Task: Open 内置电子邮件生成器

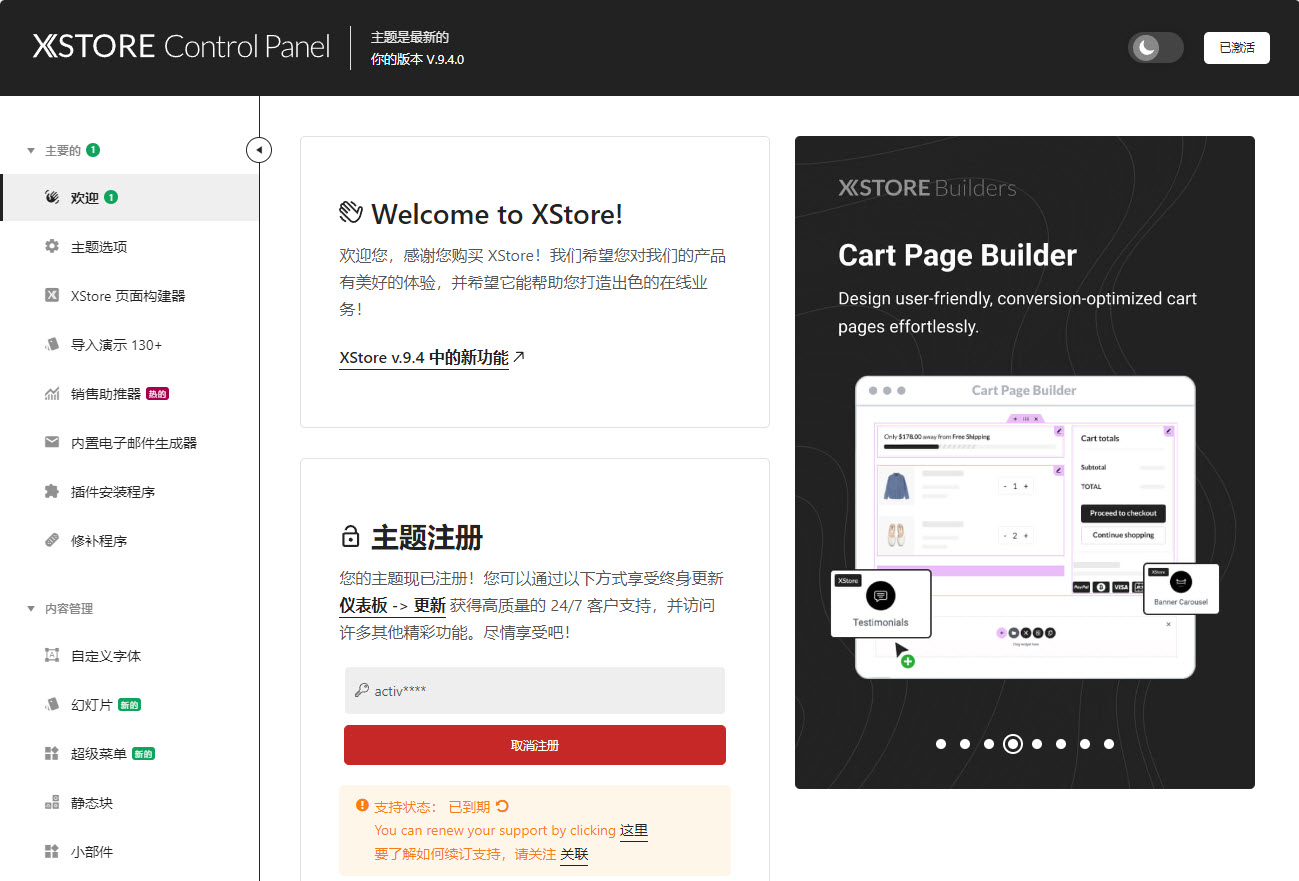Action: pos(130,442)
